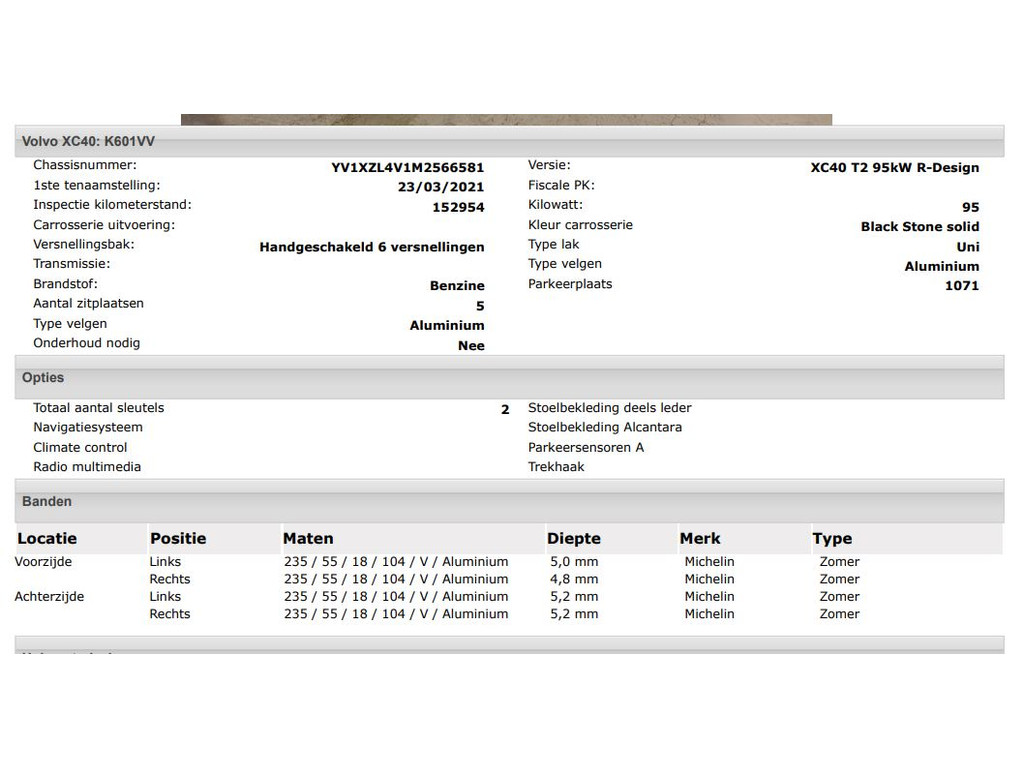The height and width of the screenshot is (768, 1024).
Task: Click the Banden section header
Action: pos(509,502)
